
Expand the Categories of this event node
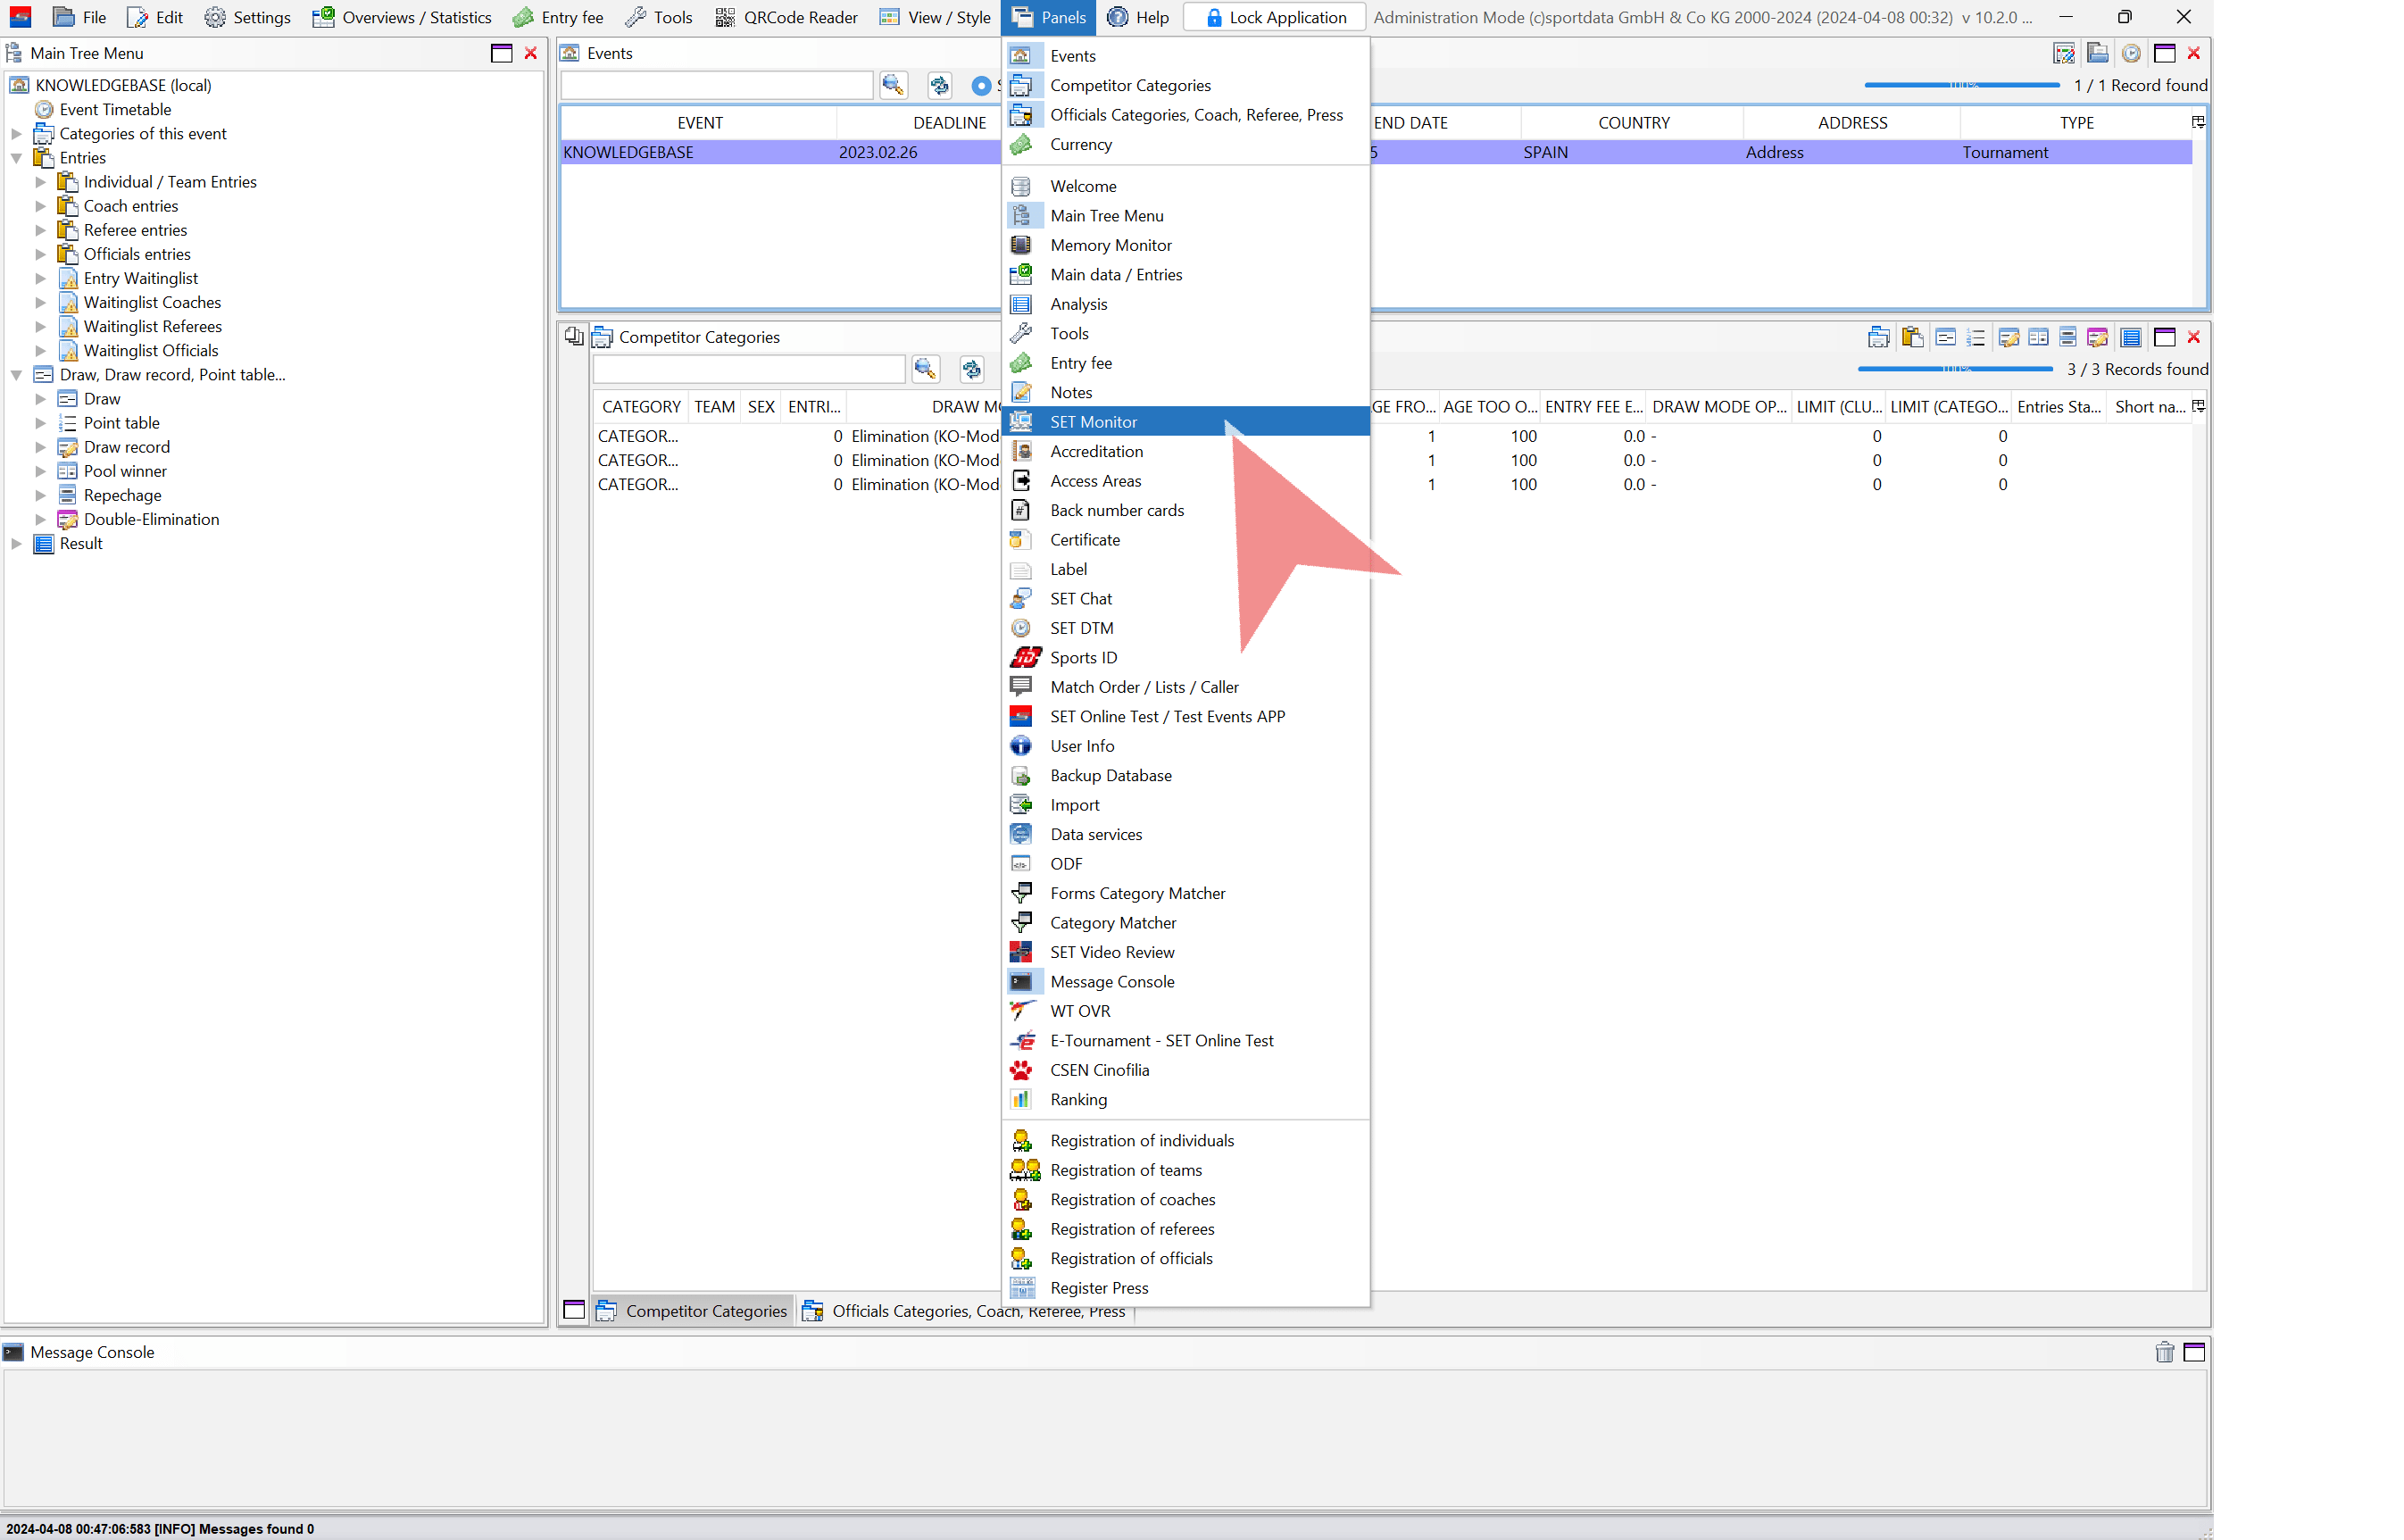point(16,134)
